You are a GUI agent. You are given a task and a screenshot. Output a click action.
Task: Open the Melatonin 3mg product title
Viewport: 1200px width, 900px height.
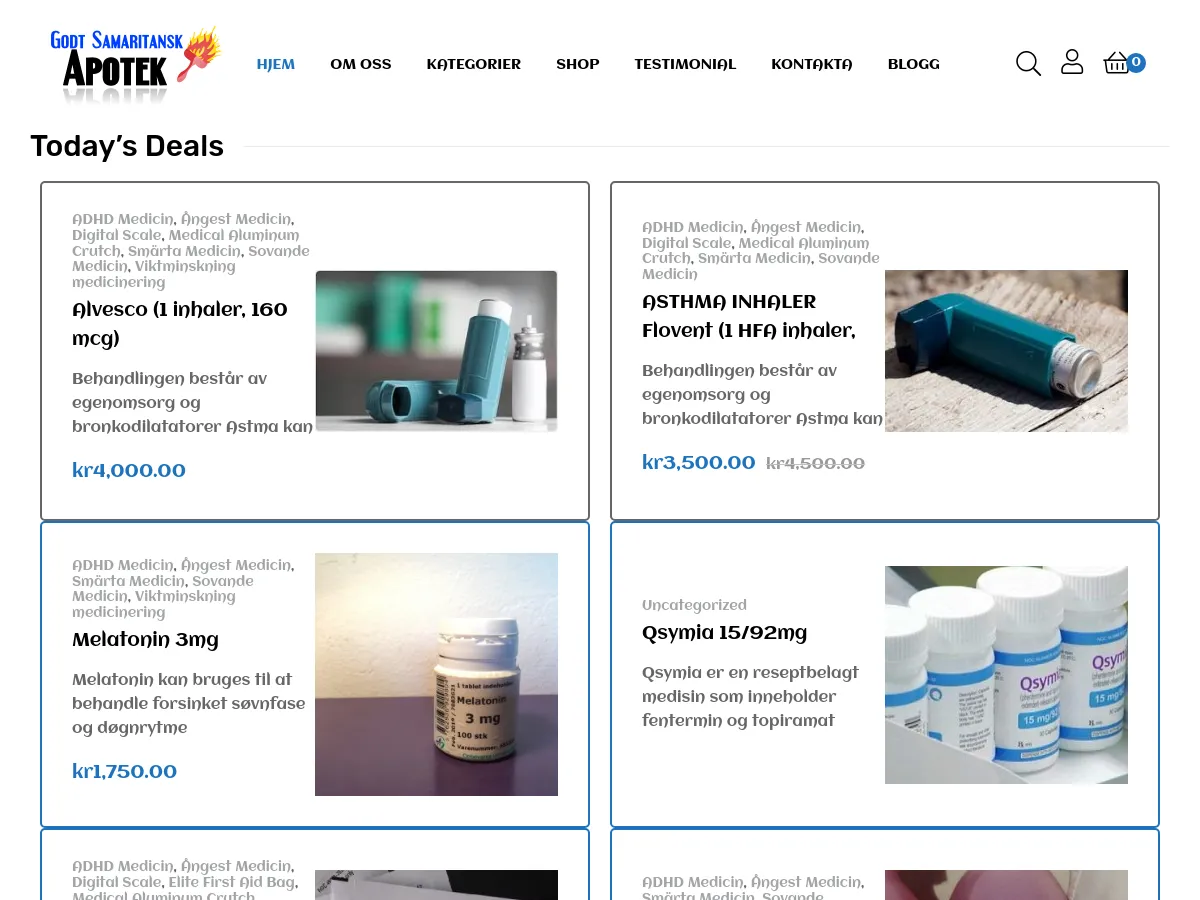(145, 640)
